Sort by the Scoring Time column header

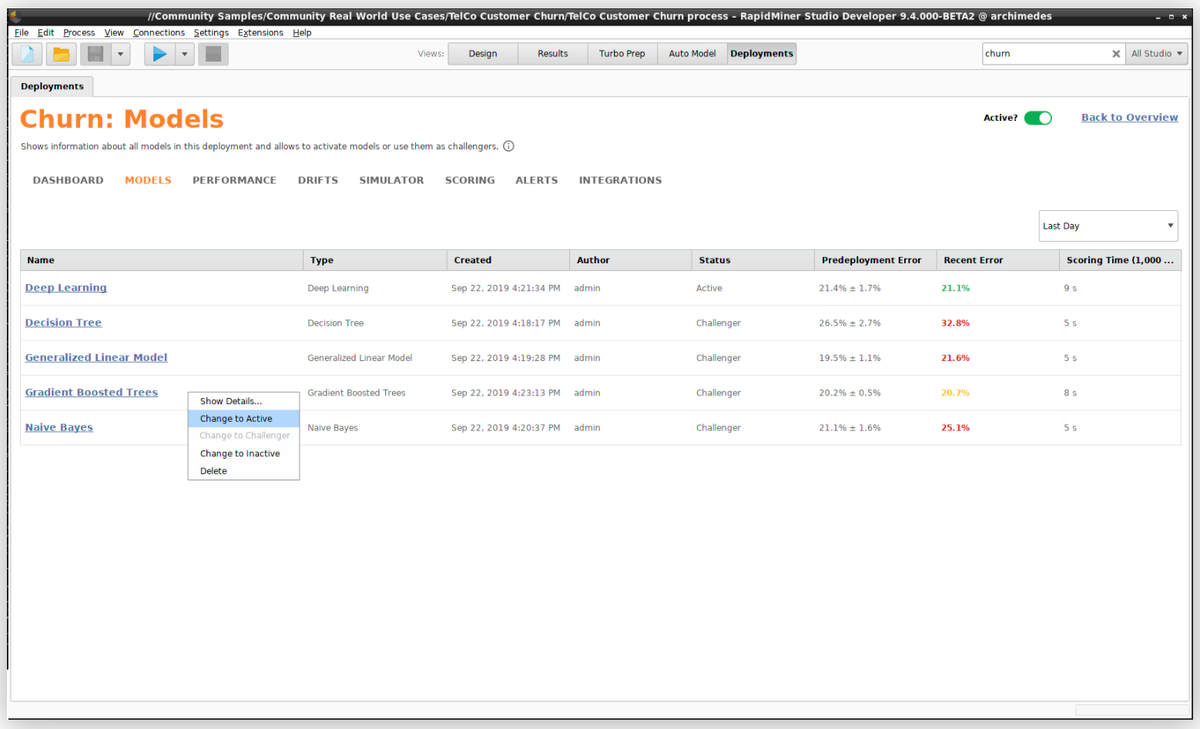click(1119, 260)
